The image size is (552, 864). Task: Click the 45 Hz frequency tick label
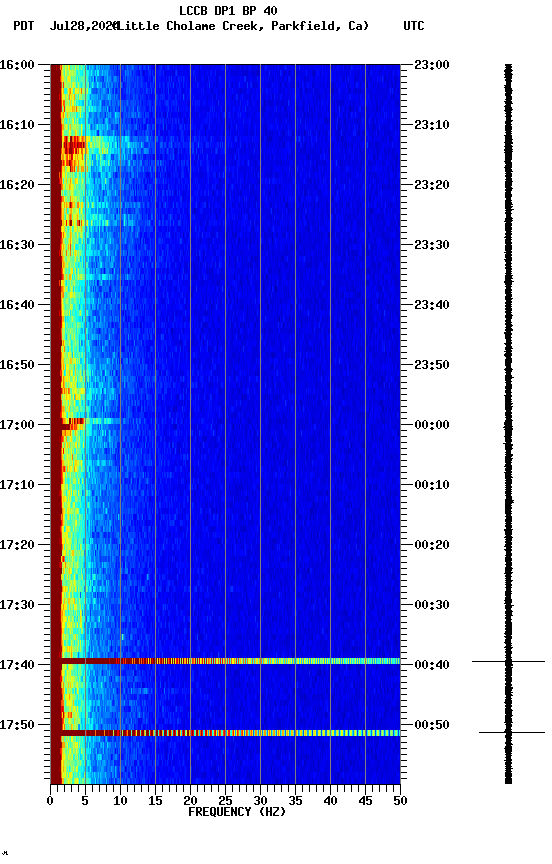[365, 801]
